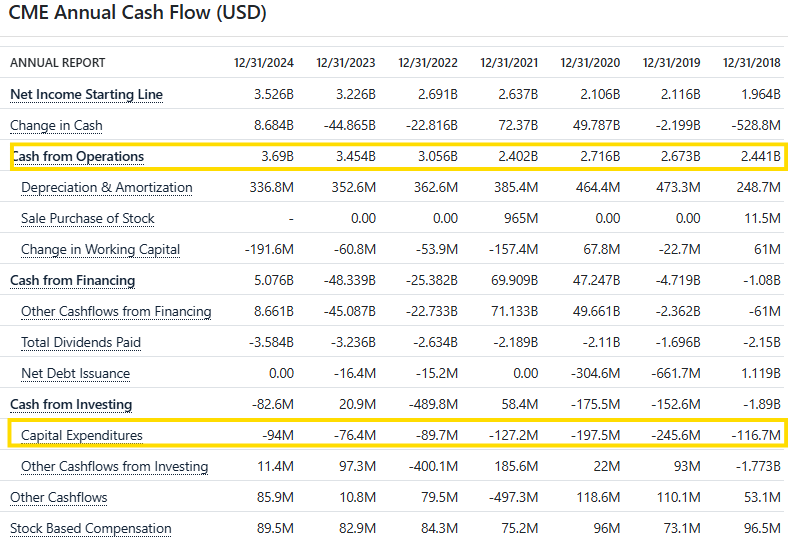This screenshot has width=788, height=543.
Task: Click net debt issuance value -304.6M
Action: pyautogui.click(x=596, y=374)
